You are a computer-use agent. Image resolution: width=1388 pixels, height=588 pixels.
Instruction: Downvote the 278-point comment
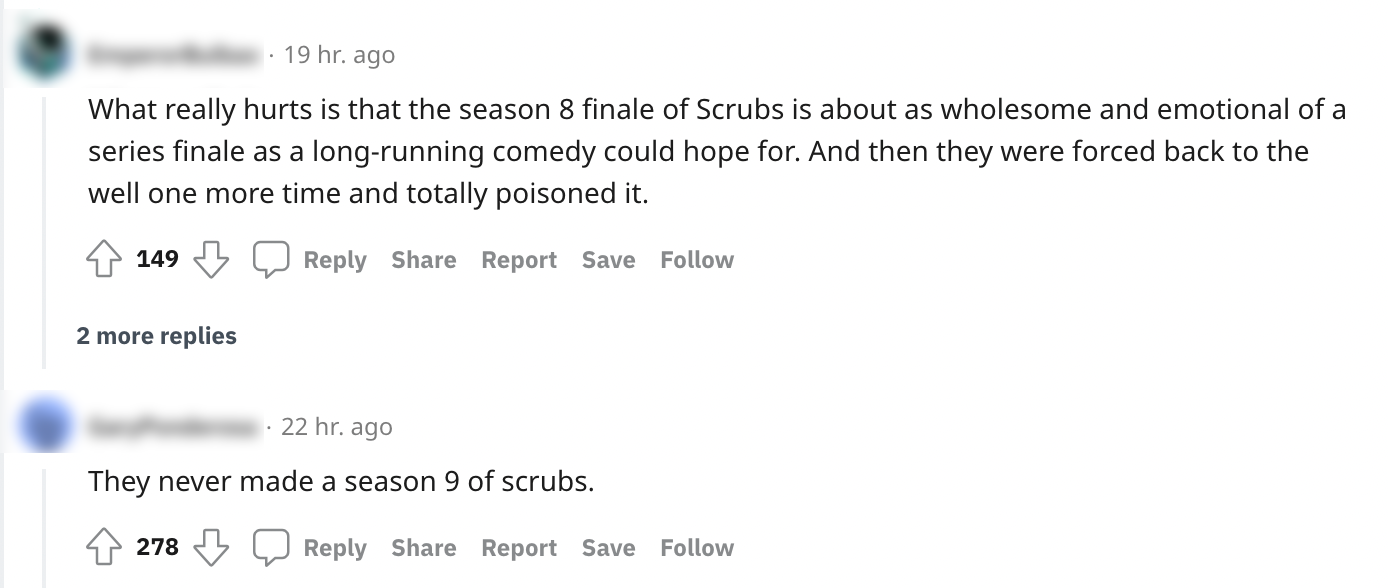pyautogui.click(x=210, y=548)
